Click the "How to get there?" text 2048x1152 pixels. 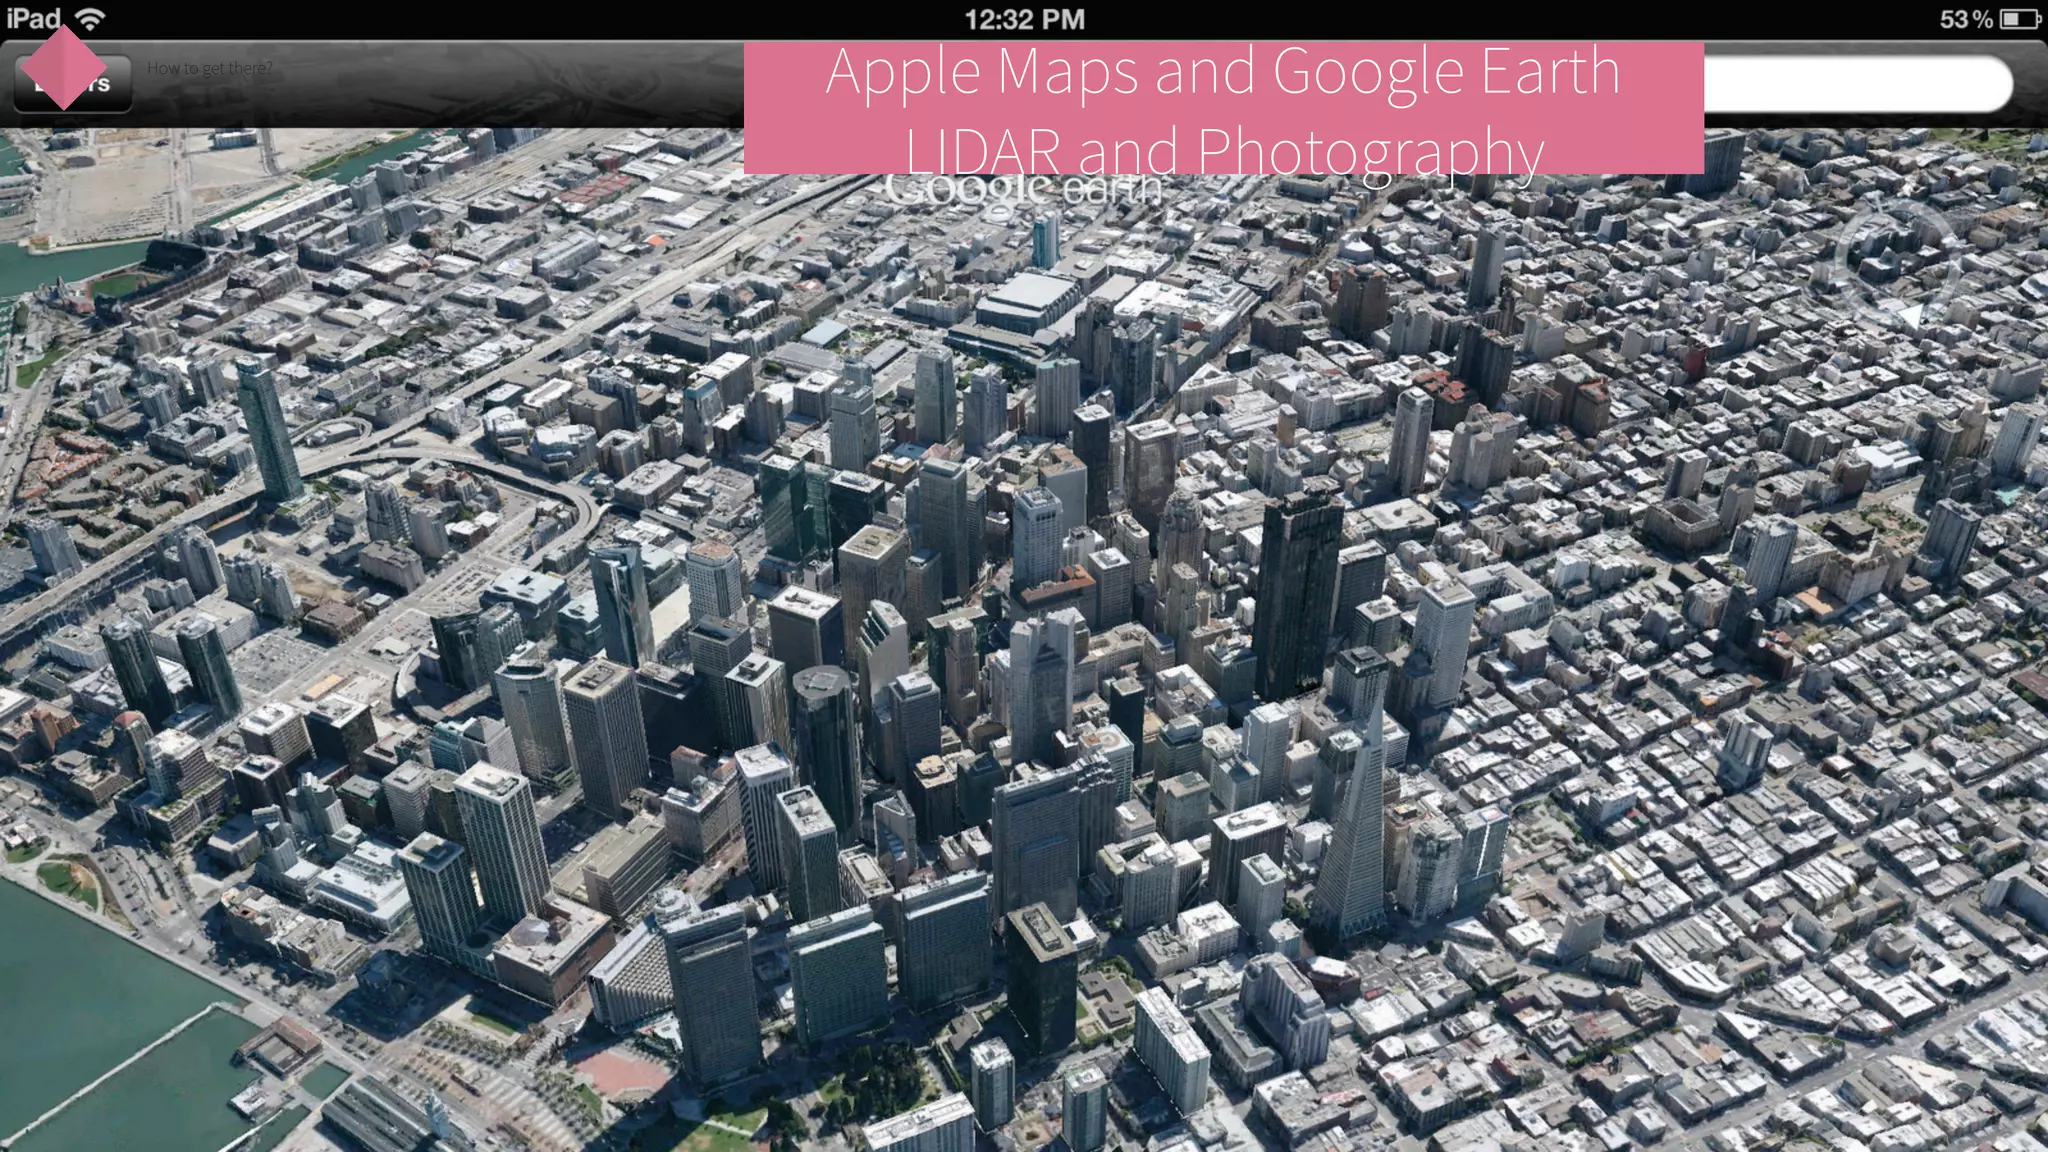[209, 68]
